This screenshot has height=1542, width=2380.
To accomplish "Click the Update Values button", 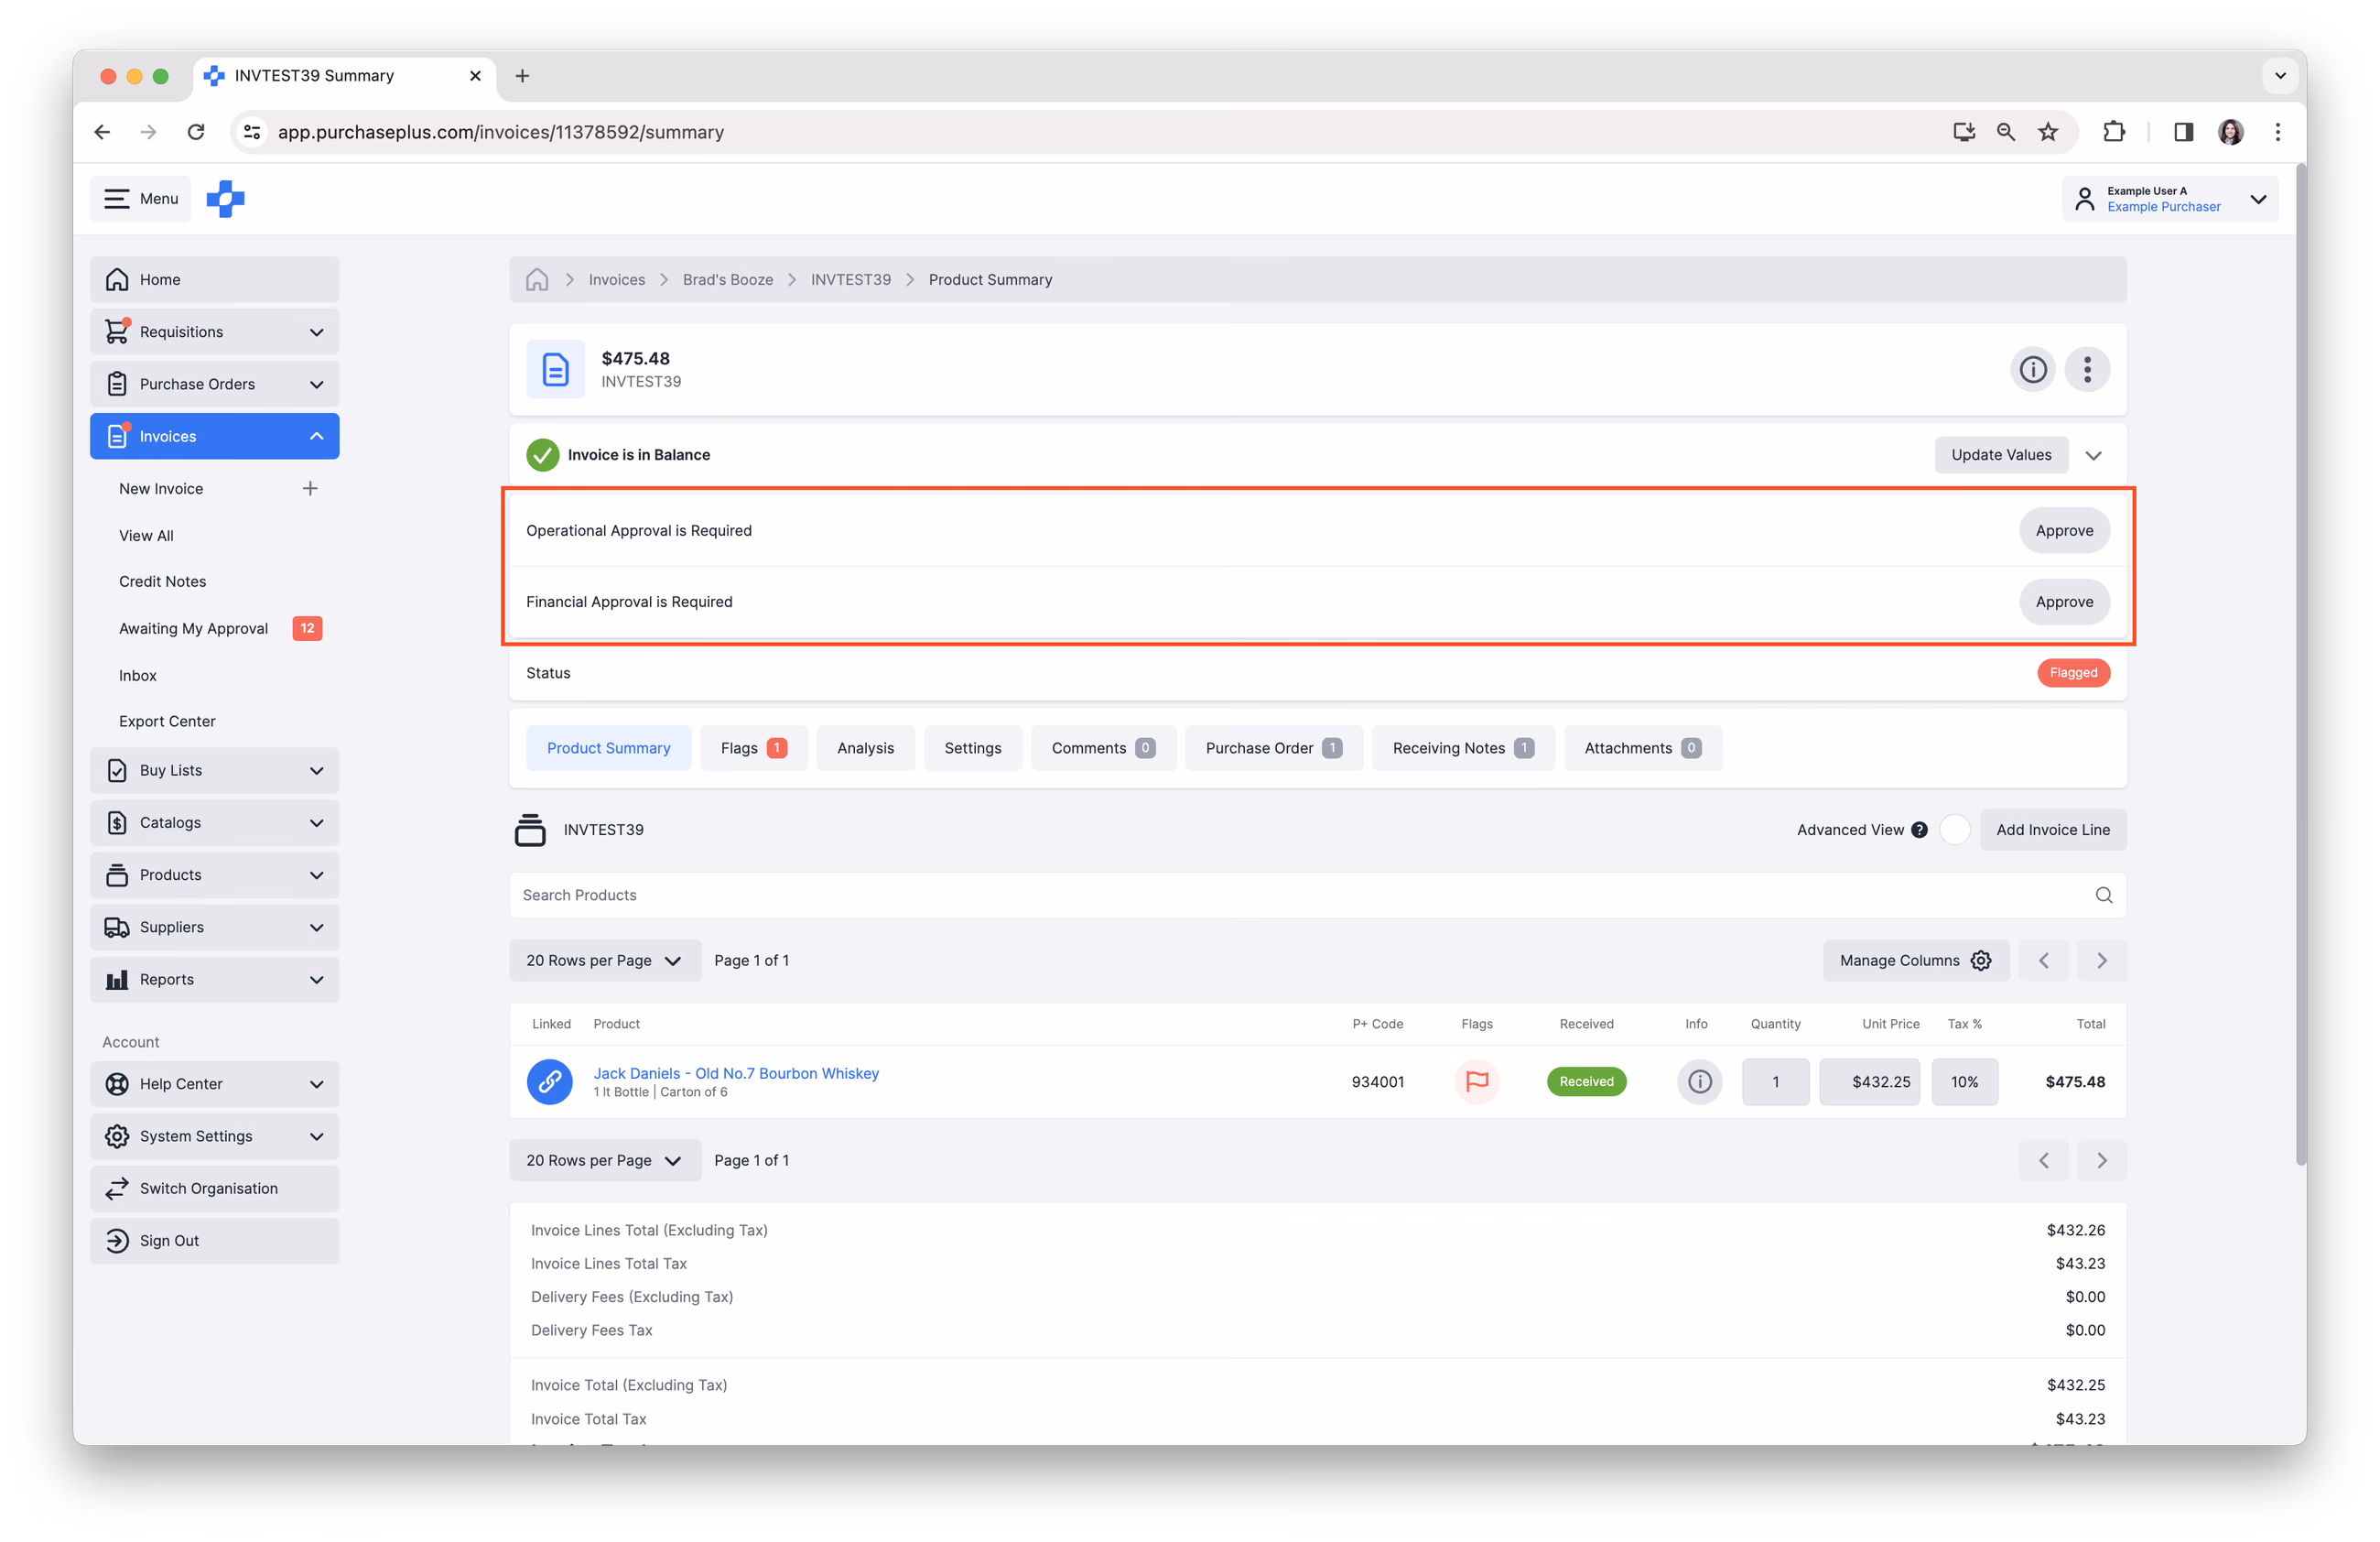I will 2001,455.
